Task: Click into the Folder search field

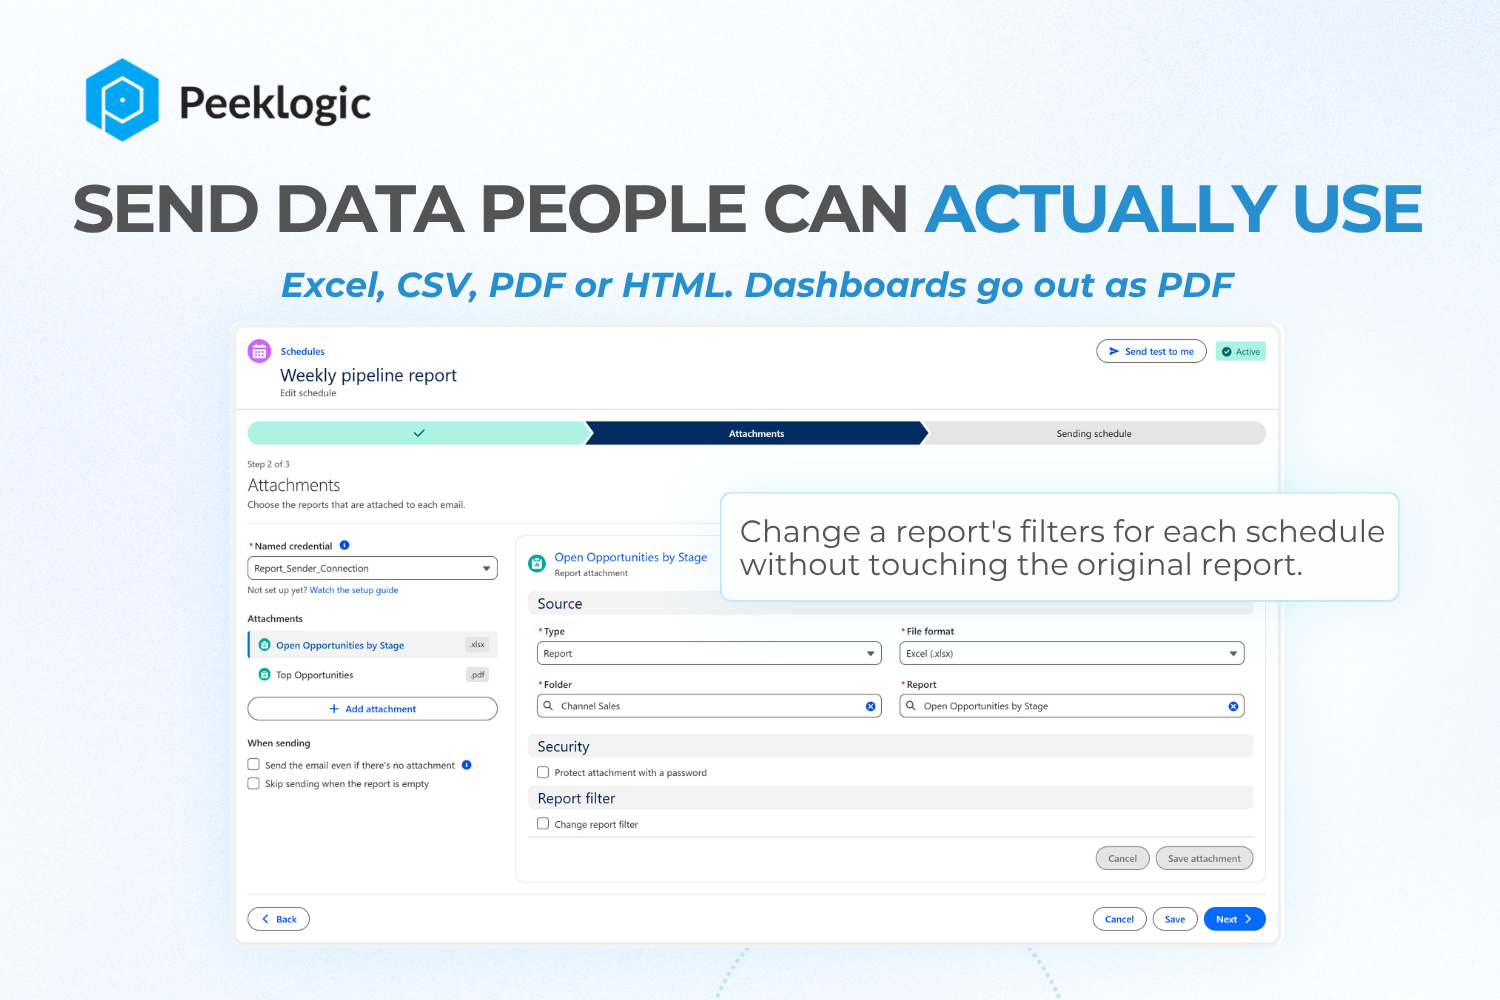Action: (x=709, y=706)
